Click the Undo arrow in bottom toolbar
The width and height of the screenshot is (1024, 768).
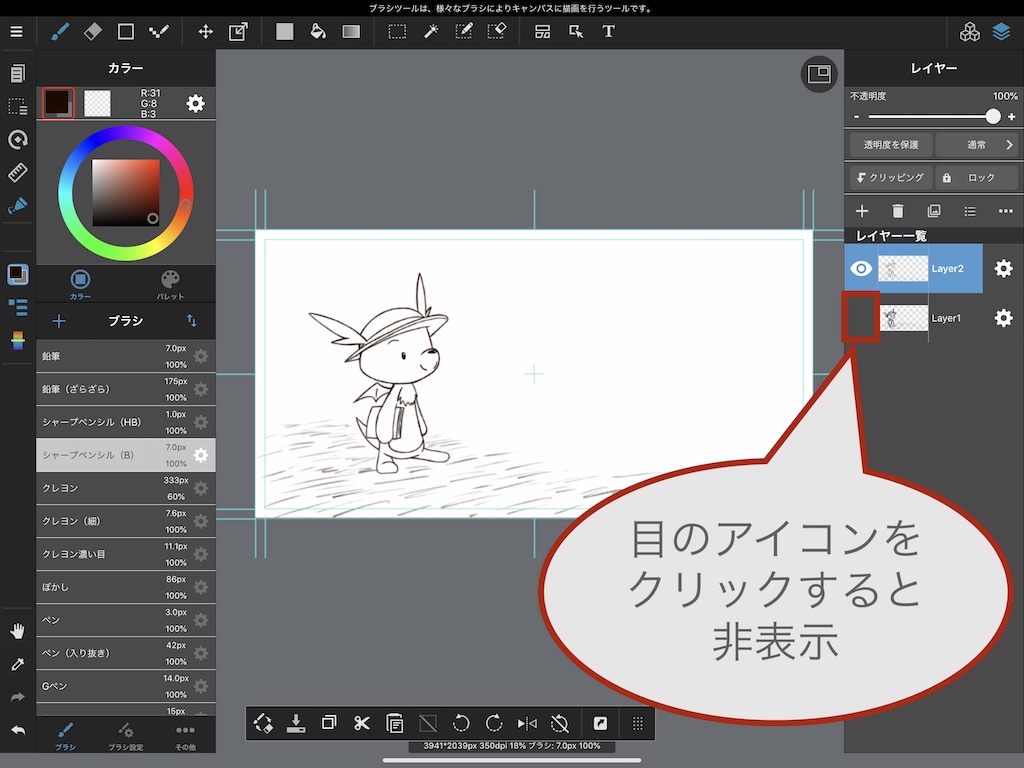461,723
